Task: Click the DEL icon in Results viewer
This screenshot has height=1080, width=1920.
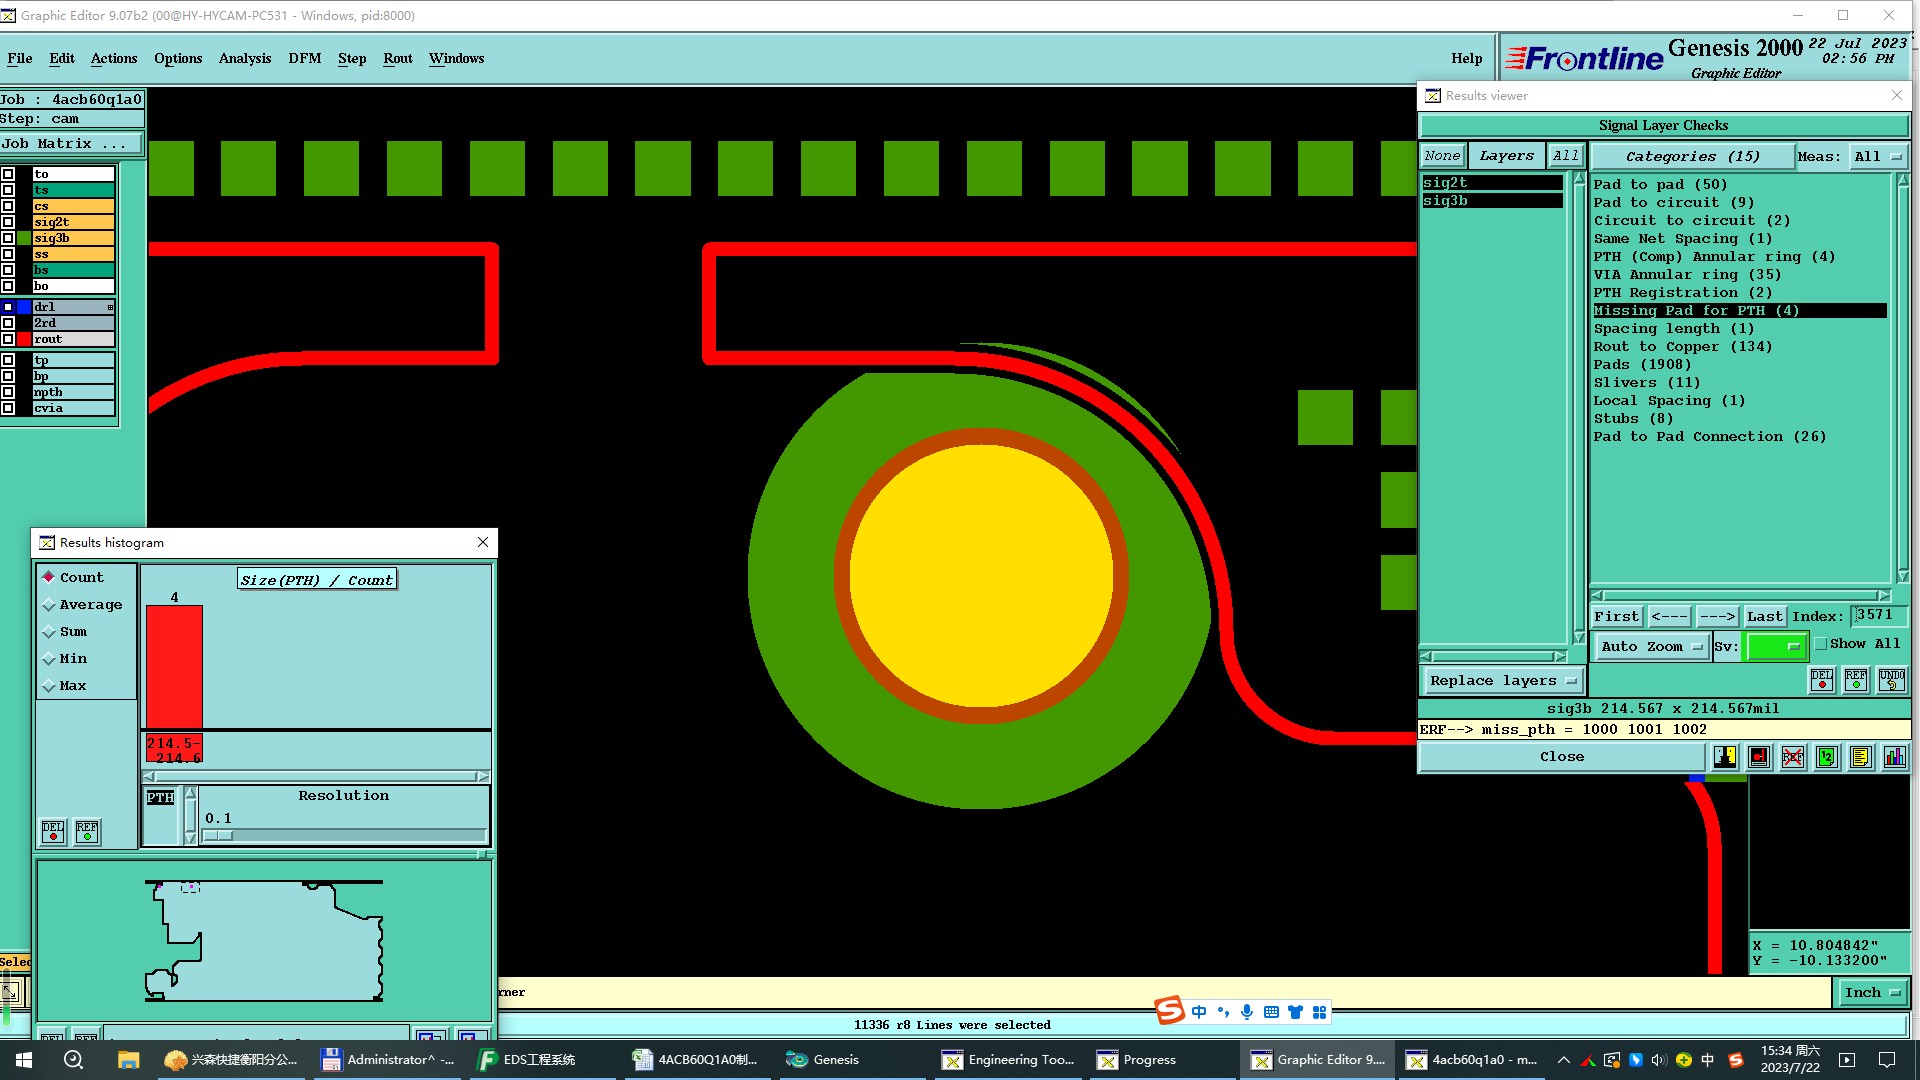Action: coord(1822,680)
